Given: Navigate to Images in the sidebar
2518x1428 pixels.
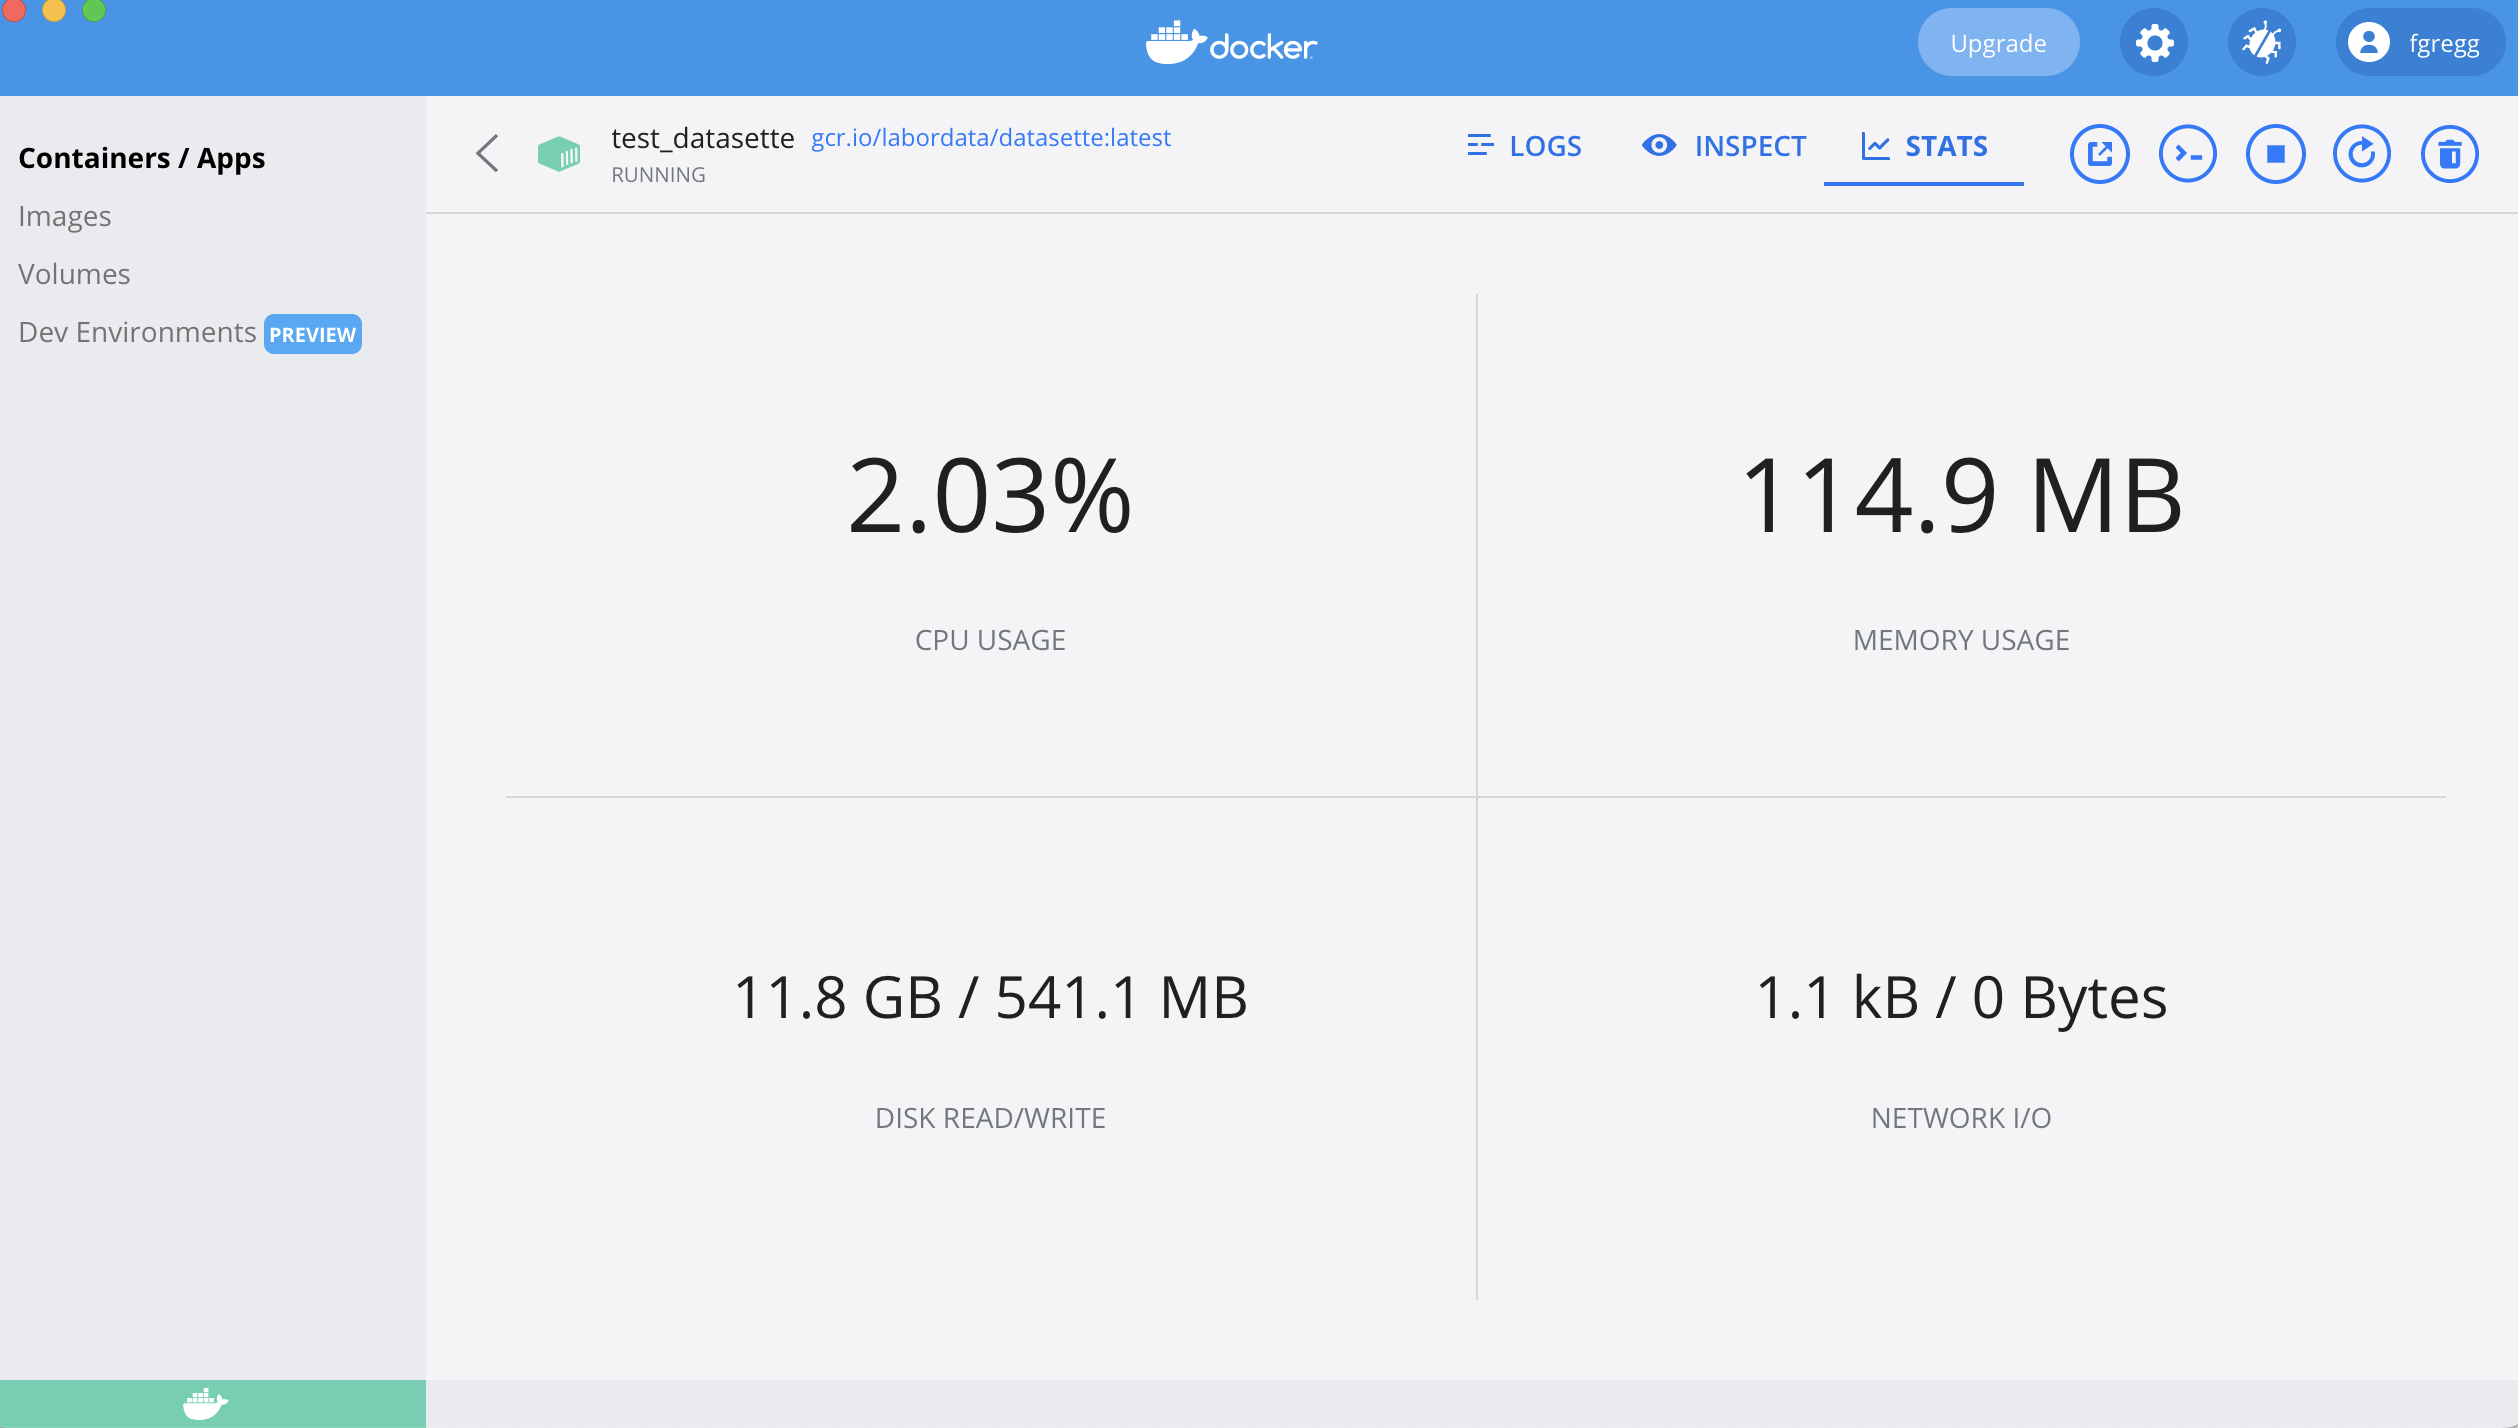Looking at the screenshot, I should [65, 216].
